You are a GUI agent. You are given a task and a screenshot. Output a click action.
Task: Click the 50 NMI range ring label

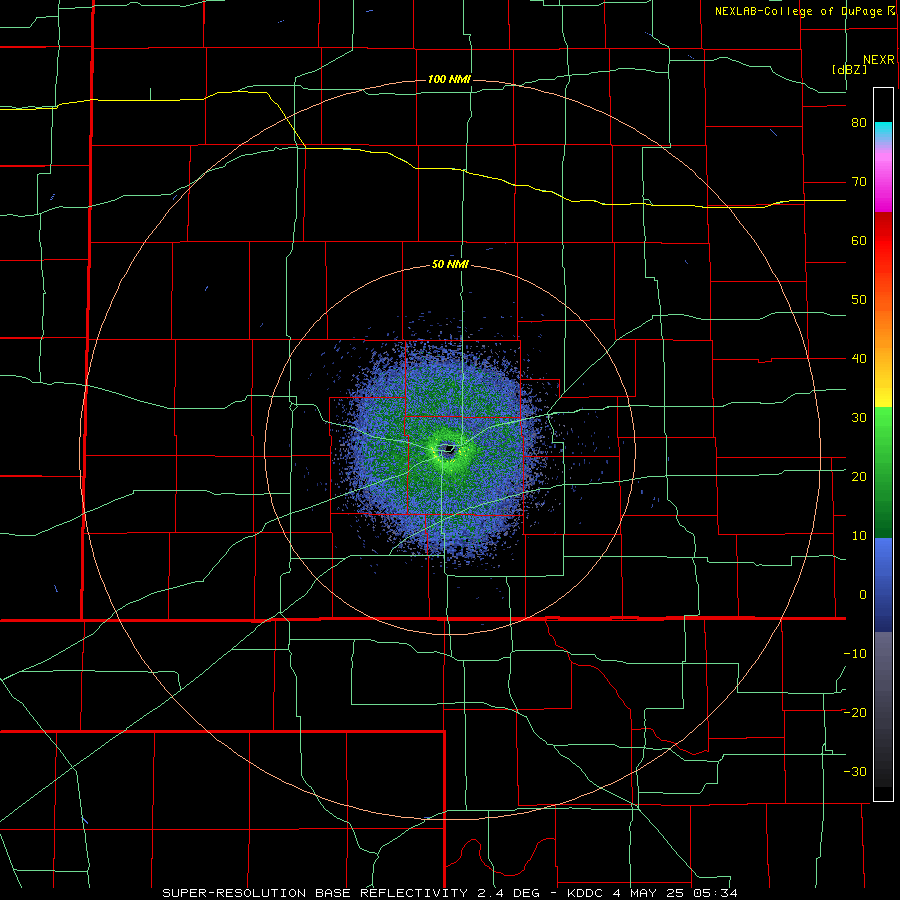pos(450,265)
